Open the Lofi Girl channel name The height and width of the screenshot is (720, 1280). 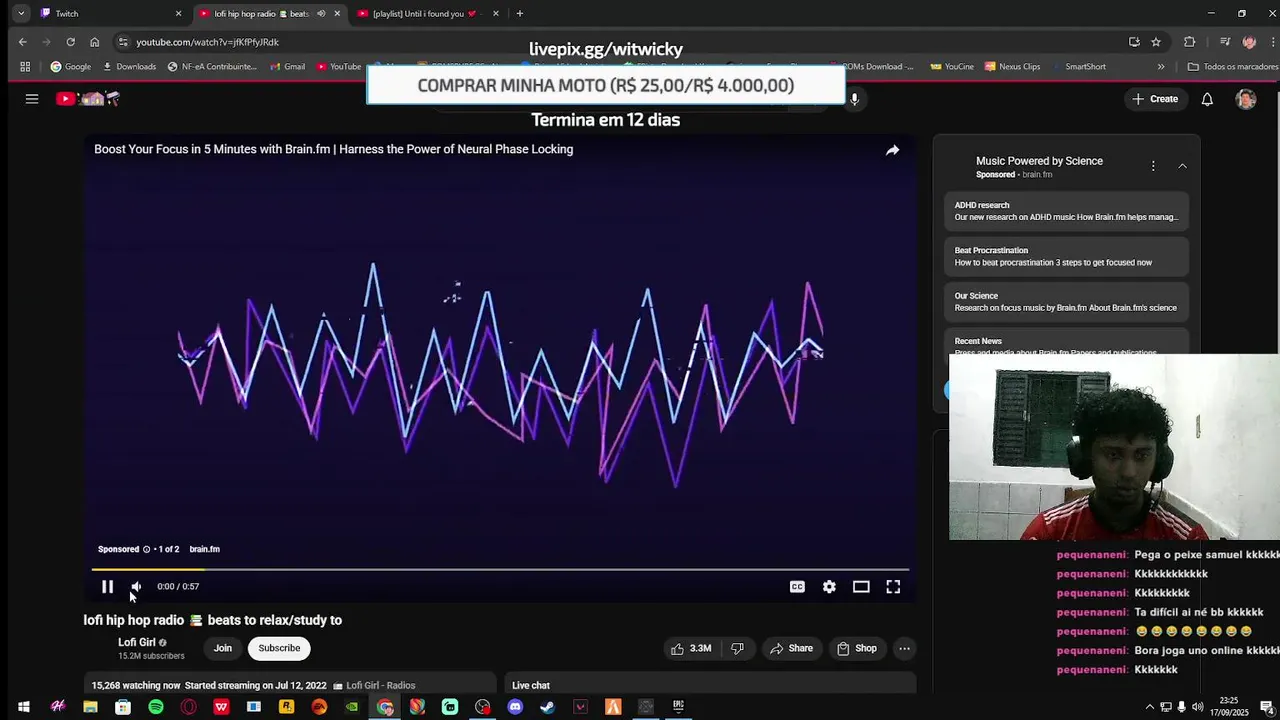point(136,643)
